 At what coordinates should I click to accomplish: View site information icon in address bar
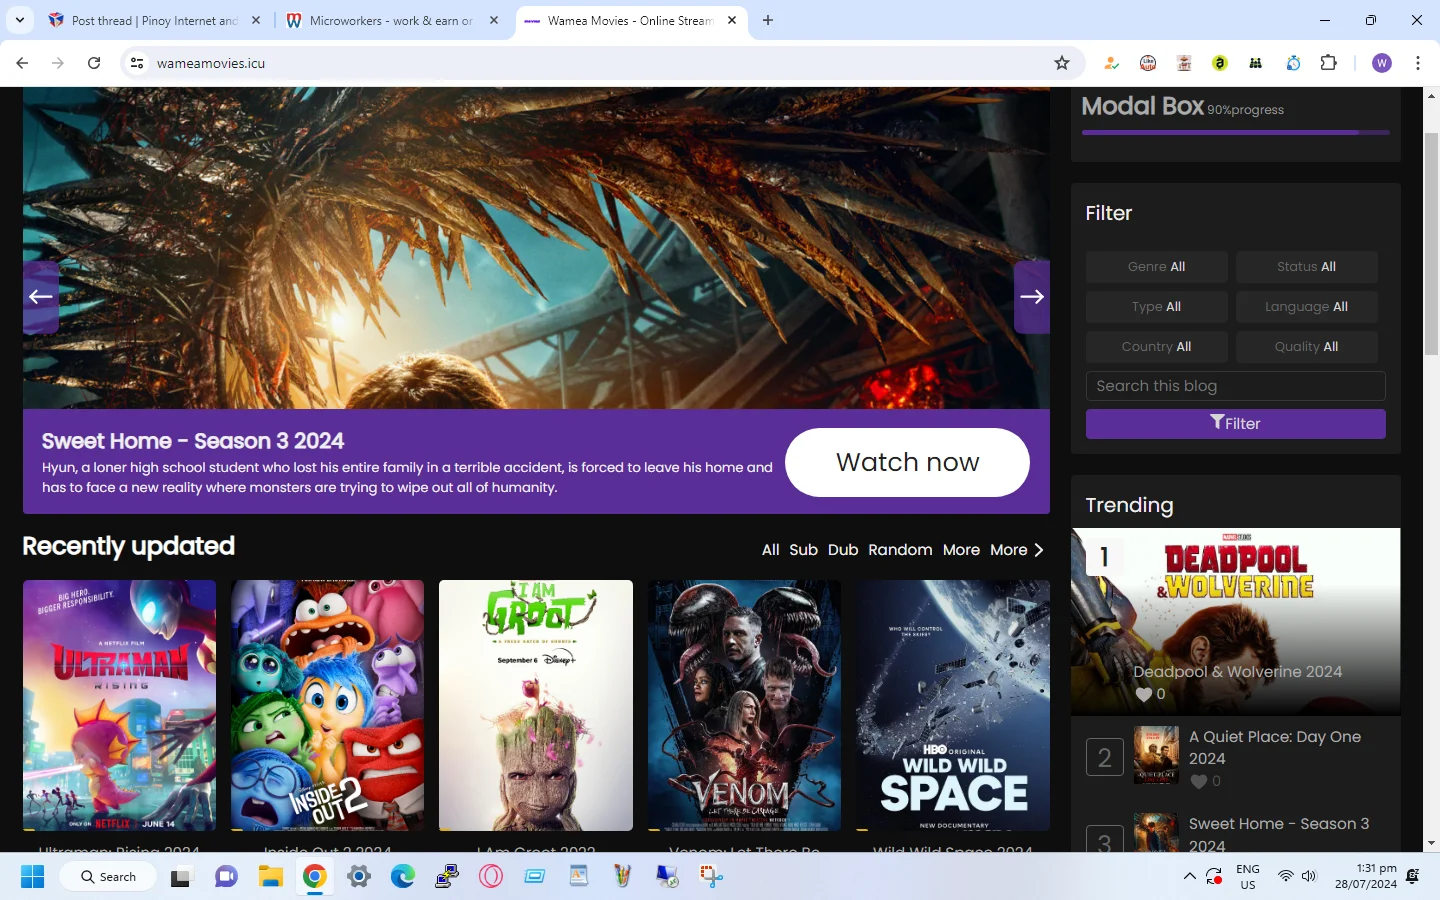coord(137,63)
